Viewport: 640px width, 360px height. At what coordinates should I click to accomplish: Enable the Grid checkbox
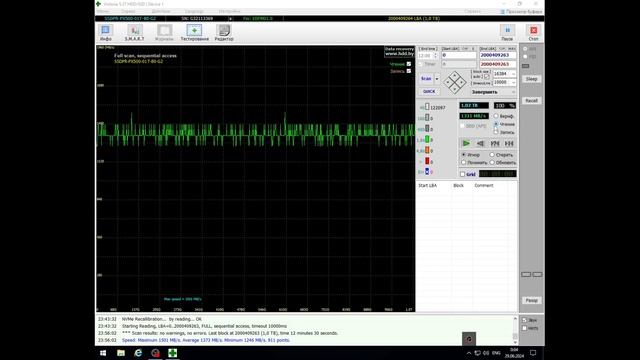coord(462,174)
